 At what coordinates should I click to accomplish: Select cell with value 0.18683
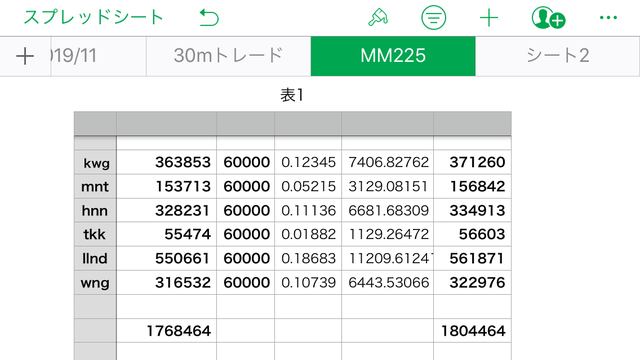click(x=308, y=258)
